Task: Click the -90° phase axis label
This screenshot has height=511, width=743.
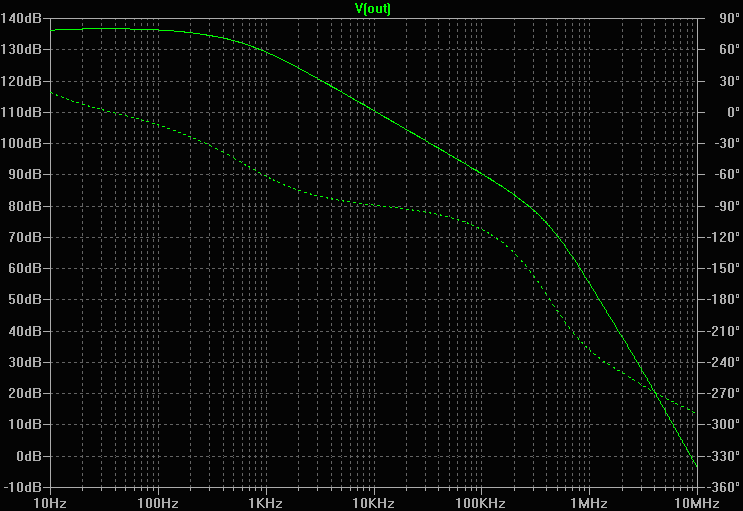Action: click(x=727, y=206)
